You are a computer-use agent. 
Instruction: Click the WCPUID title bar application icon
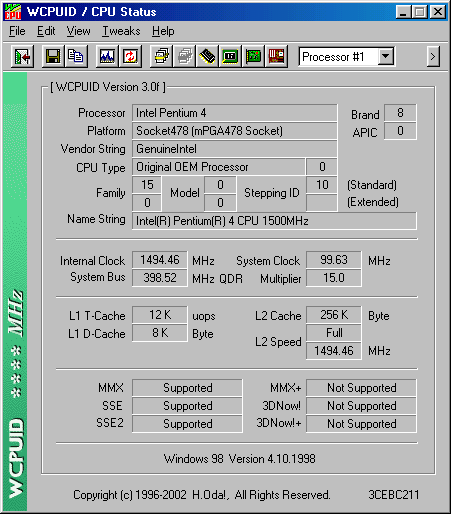pyautogui.click(x=13, y=12)
